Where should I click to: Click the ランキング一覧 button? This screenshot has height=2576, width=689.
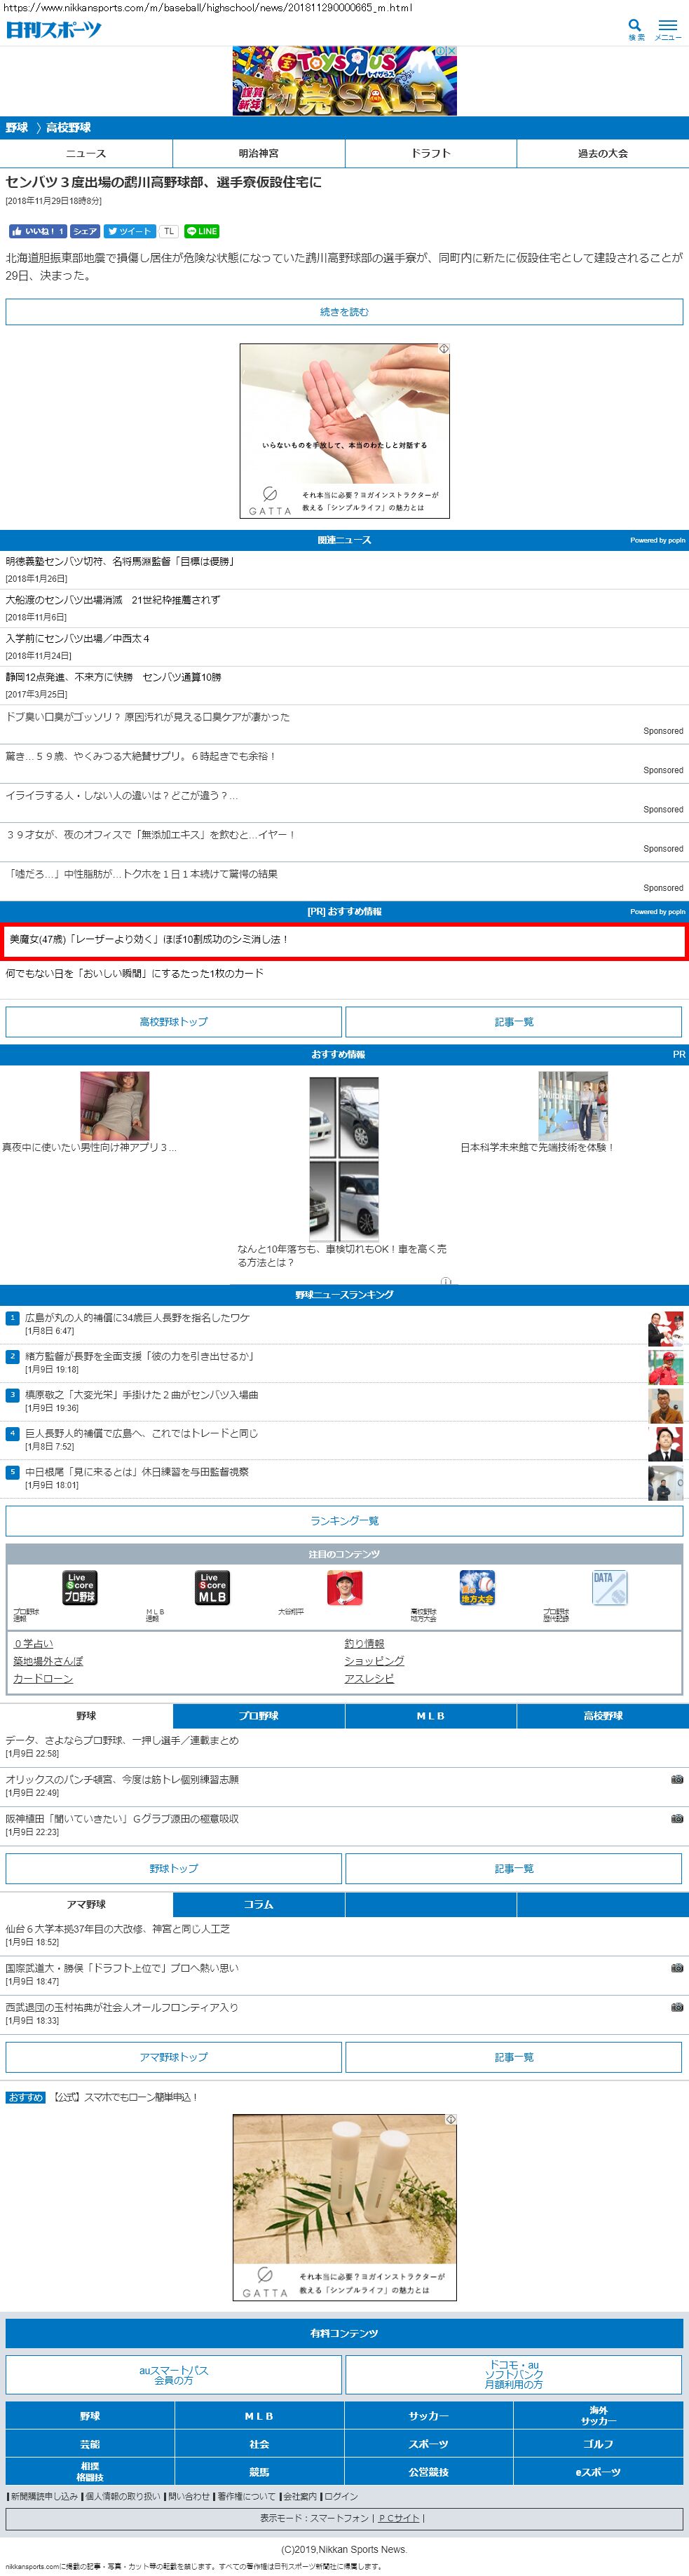(x=344, y=1520)
